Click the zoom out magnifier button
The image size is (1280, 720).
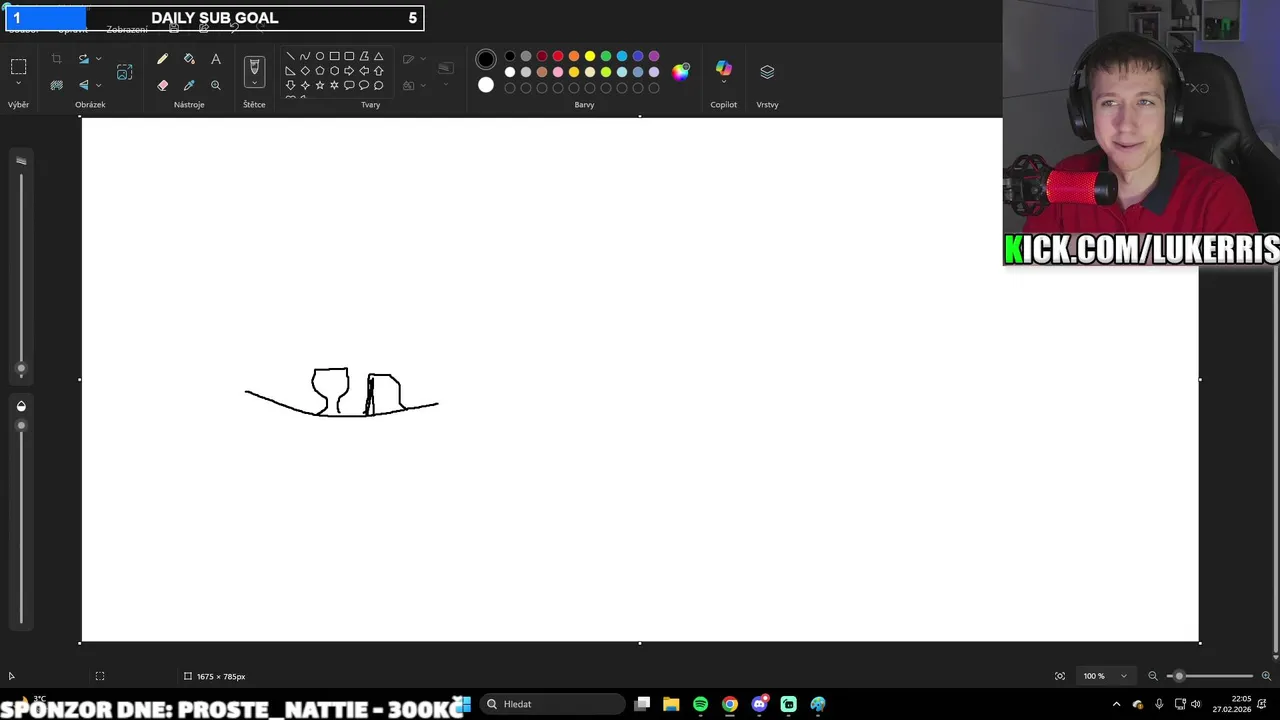pyautogui.click(x=1152, y=676)
